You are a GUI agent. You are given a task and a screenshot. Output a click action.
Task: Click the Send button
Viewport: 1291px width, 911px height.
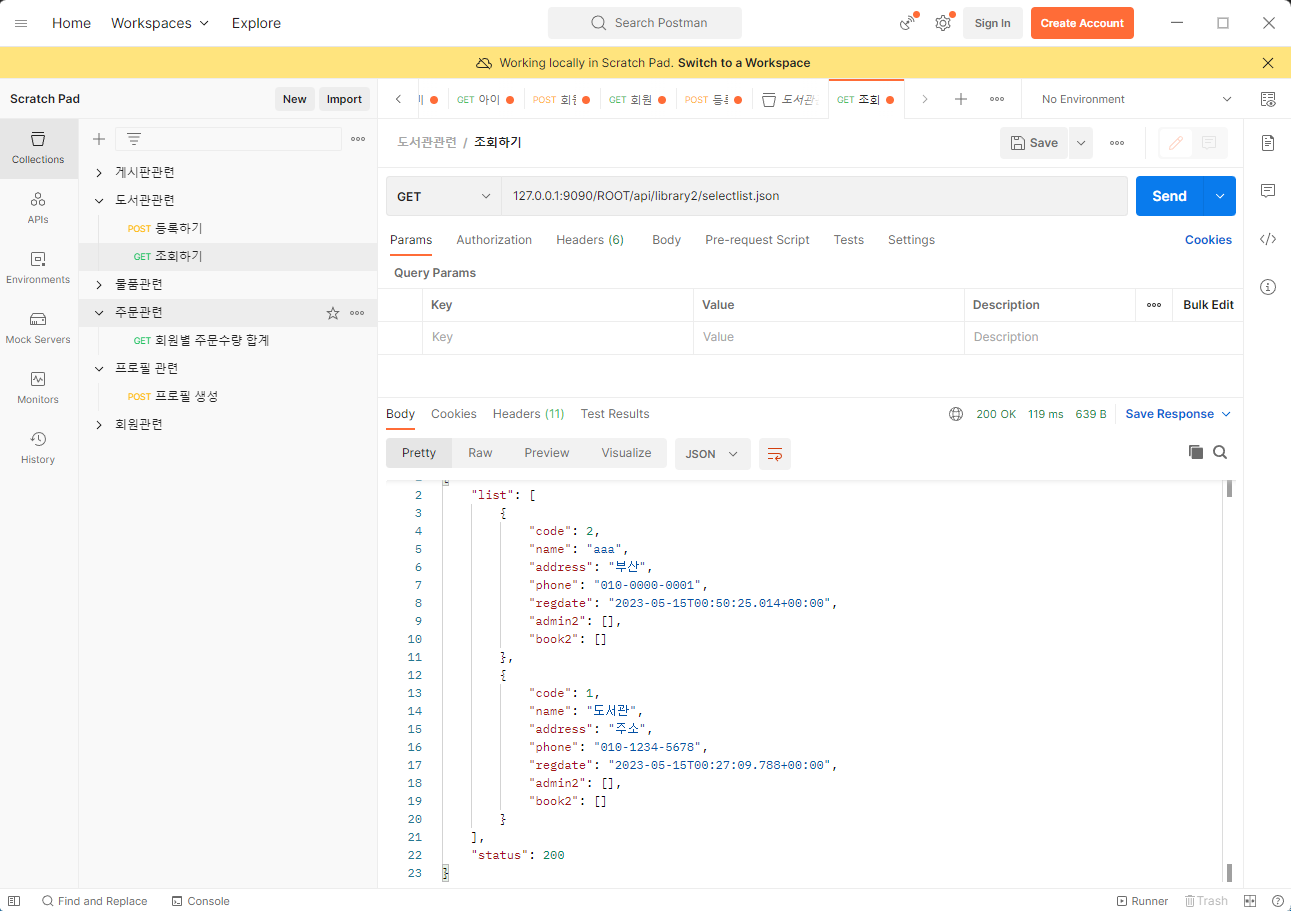[x=1169, y=196]
